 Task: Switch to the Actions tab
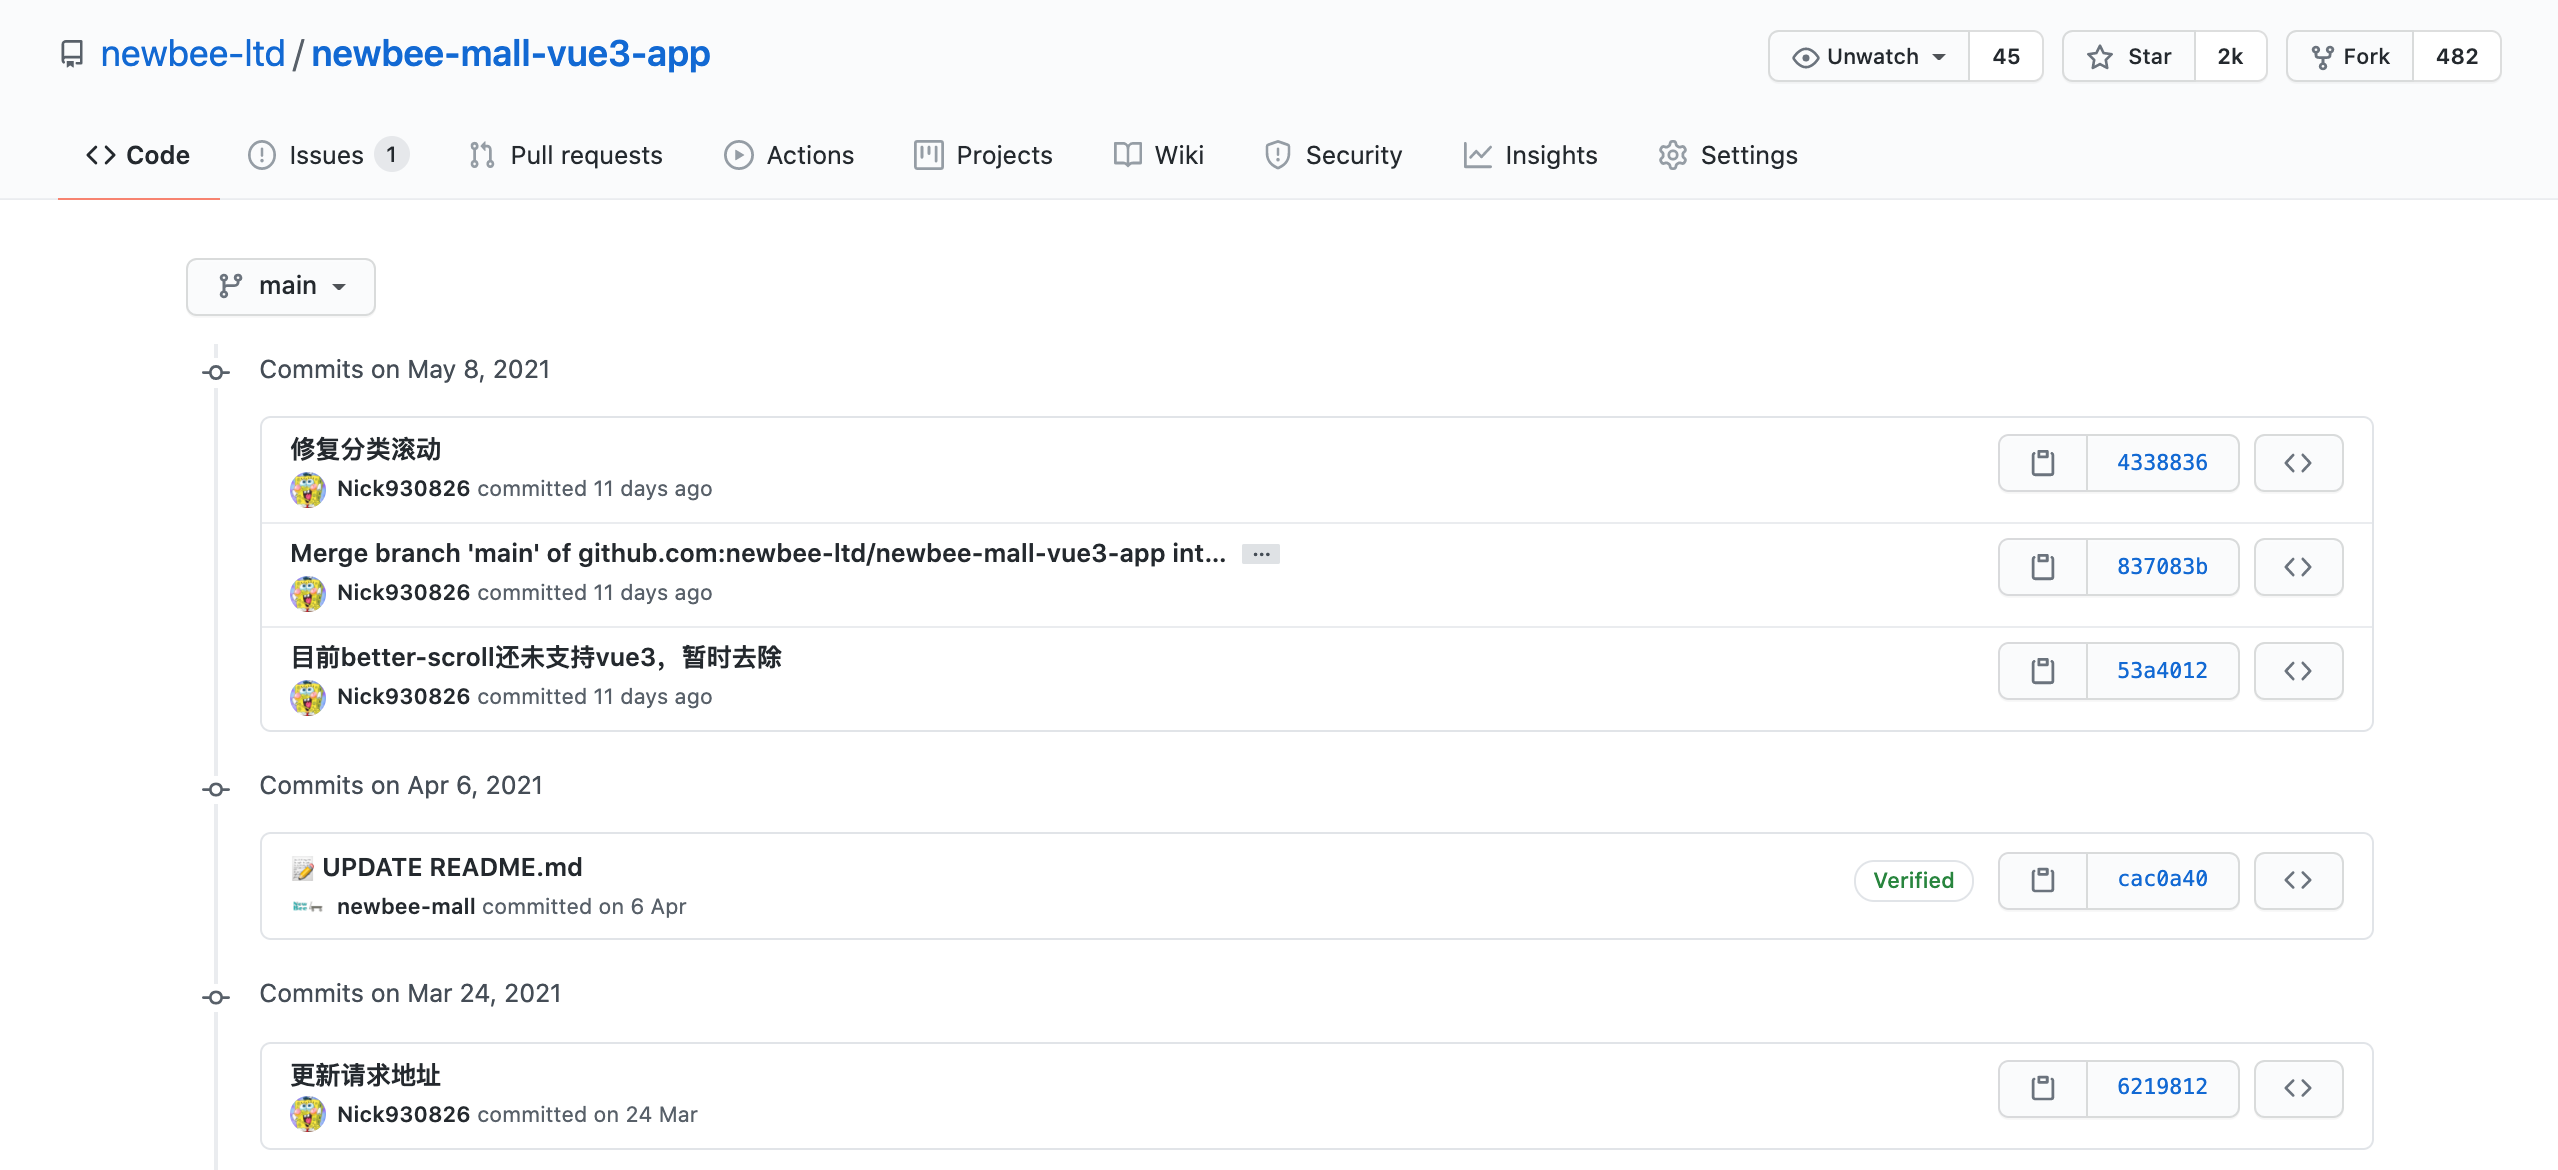click(789, 155)
